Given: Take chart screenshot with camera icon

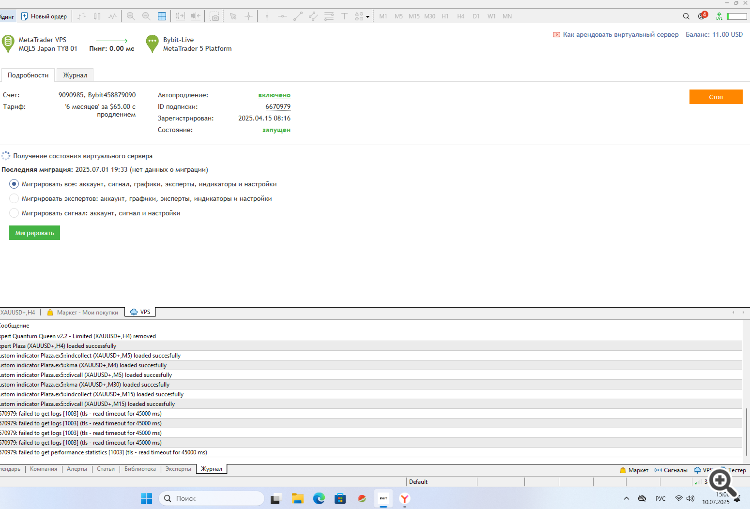Looking at the screenshot, I should [x=215, y=17].
